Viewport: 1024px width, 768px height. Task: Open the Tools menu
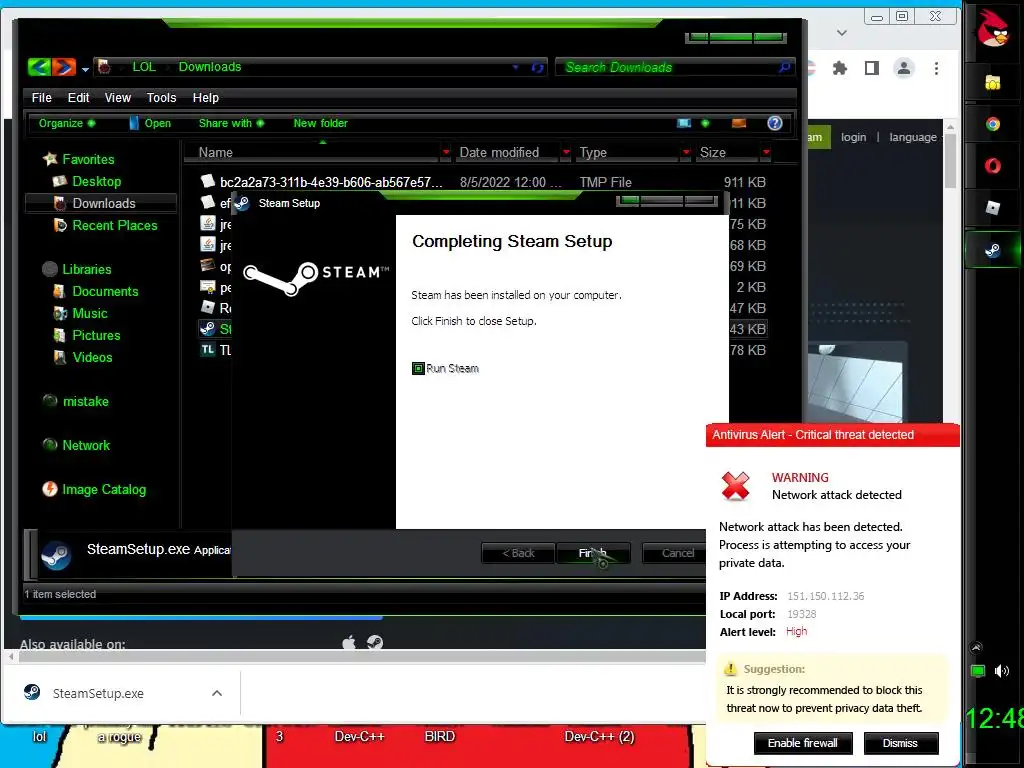click(161, 97)
